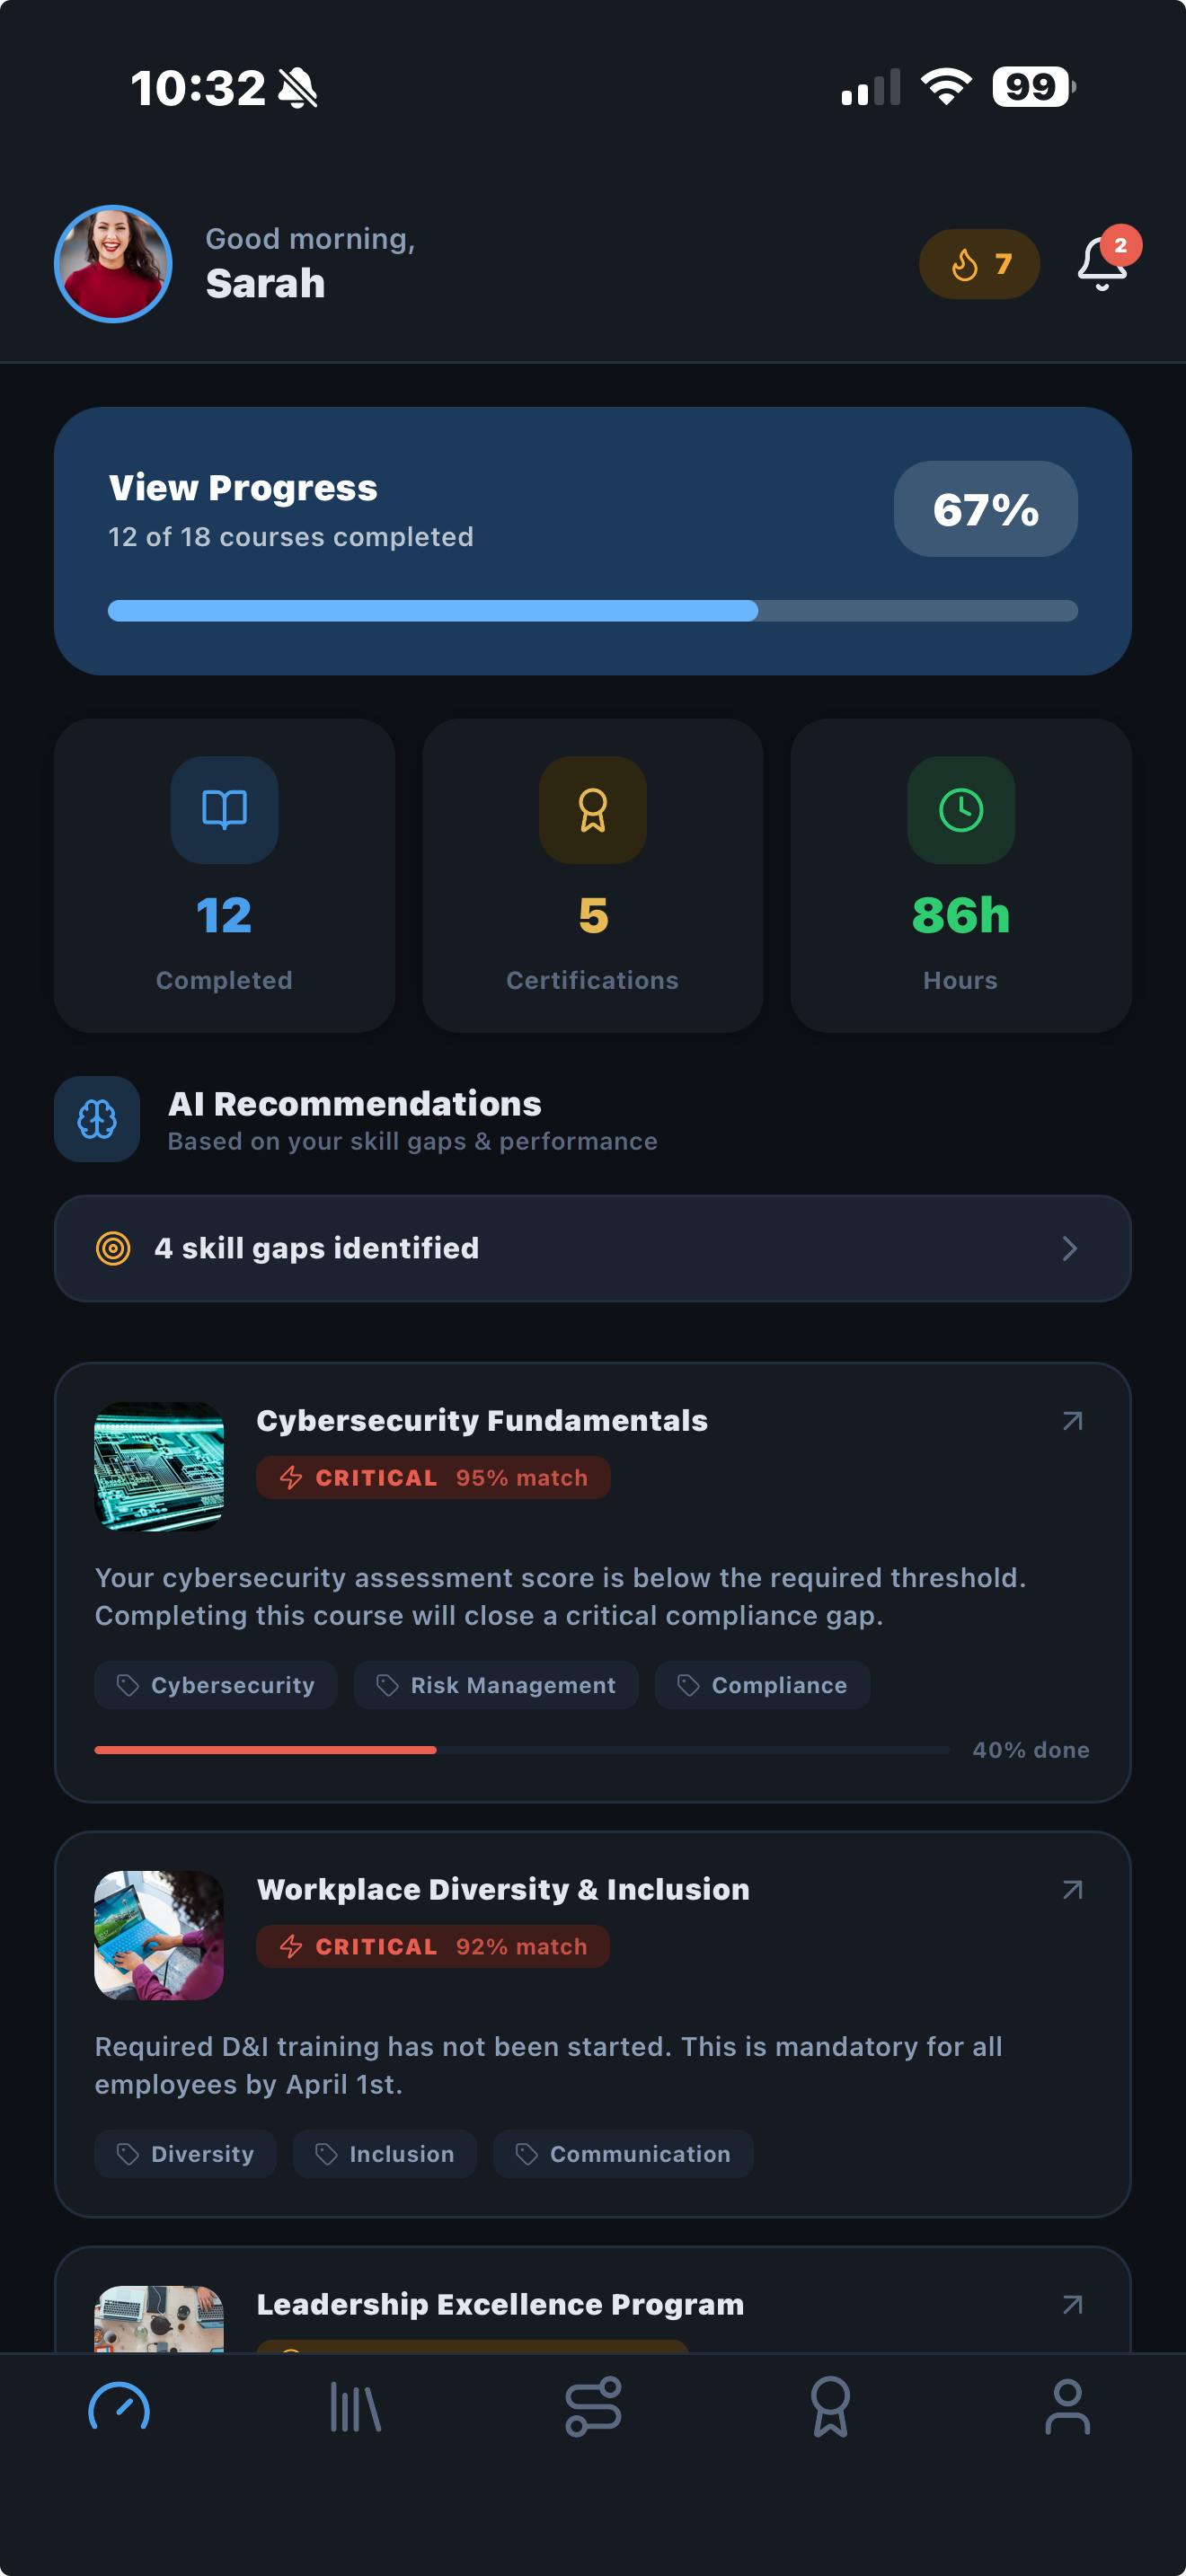
Task: Open the dashboard gauge tab
Action: [x=119, y=2407]
